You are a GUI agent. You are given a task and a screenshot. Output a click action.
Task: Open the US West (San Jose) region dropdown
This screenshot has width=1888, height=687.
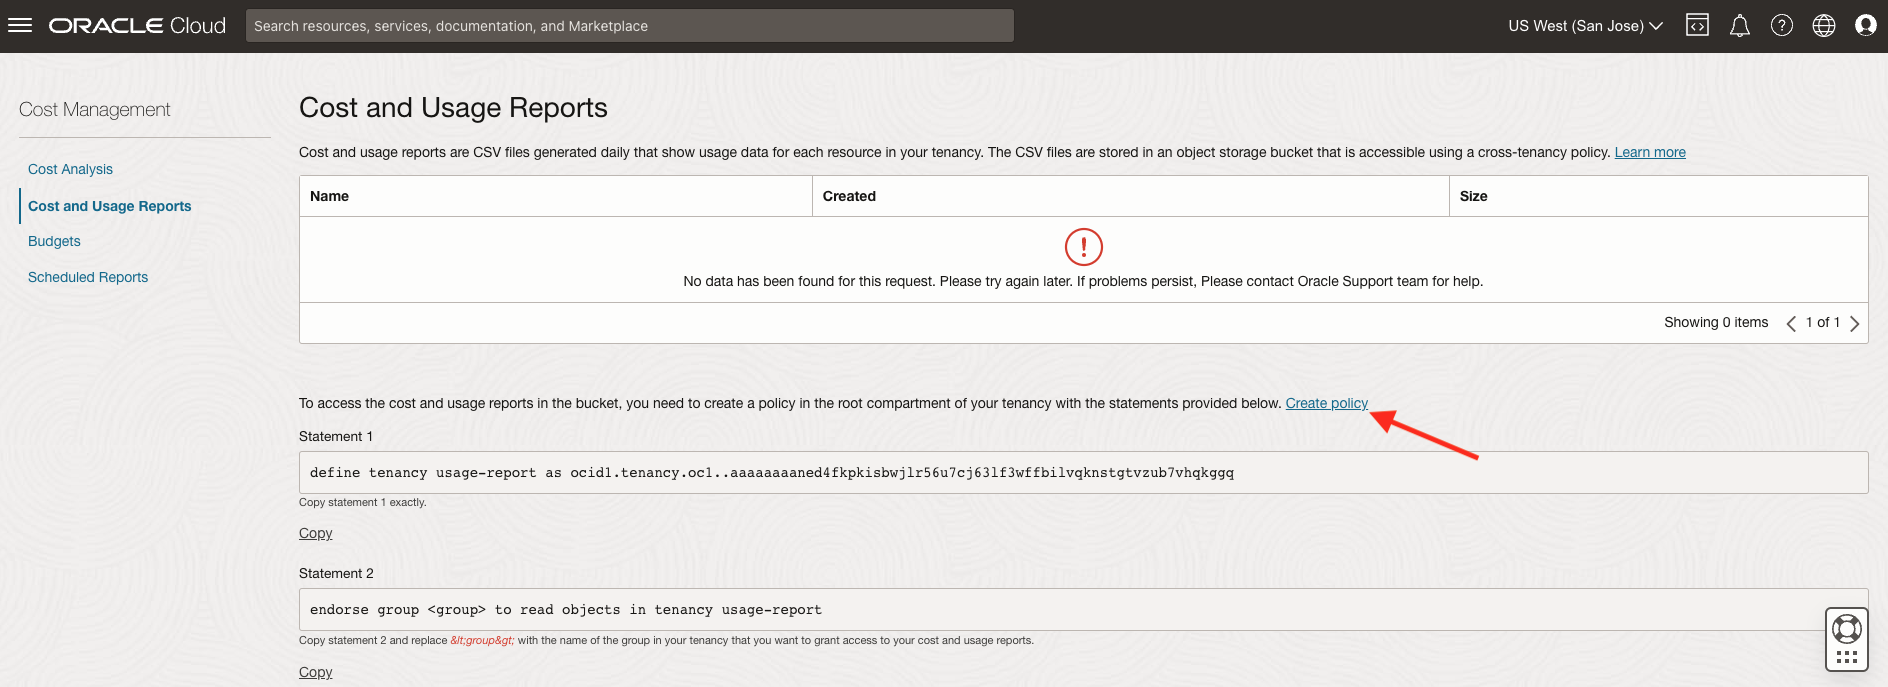click(x=1585, y=26)
